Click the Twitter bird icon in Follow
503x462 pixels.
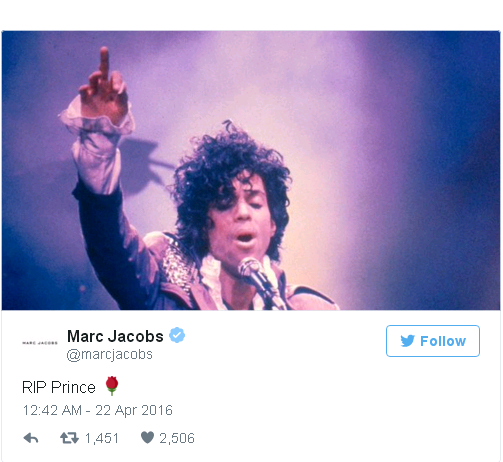pyautogui.click(x=407, y=341)
